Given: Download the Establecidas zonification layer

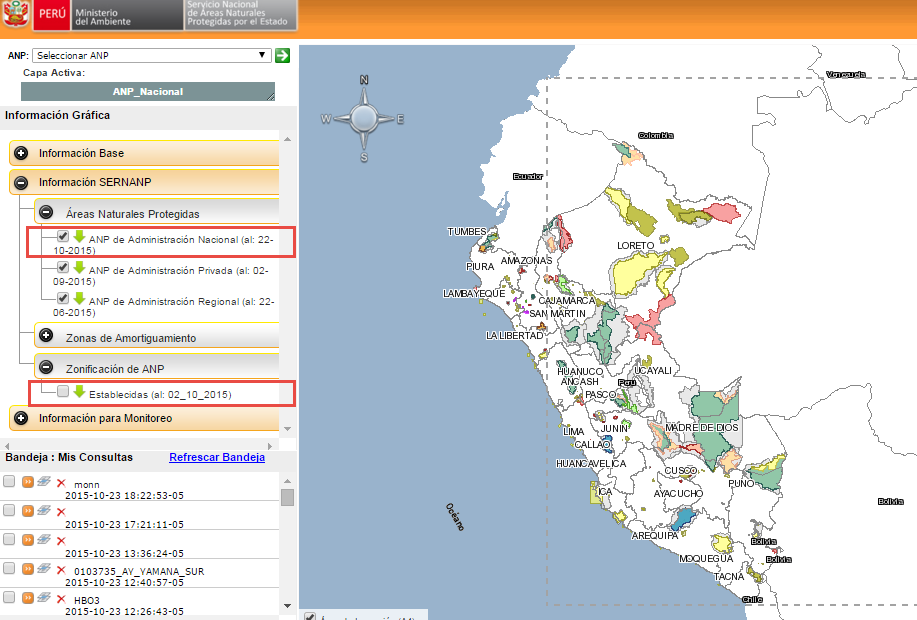Looking at the screenshot, I should pos(79,392).
